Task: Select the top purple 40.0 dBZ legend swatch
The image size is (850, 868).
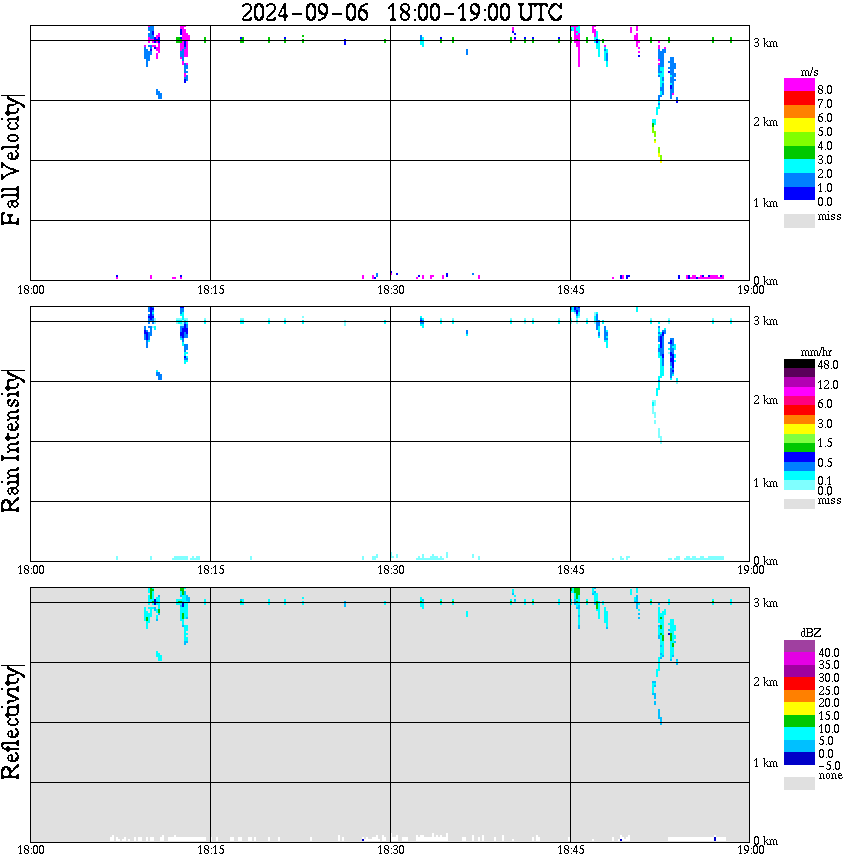Action: pos(799,646)
